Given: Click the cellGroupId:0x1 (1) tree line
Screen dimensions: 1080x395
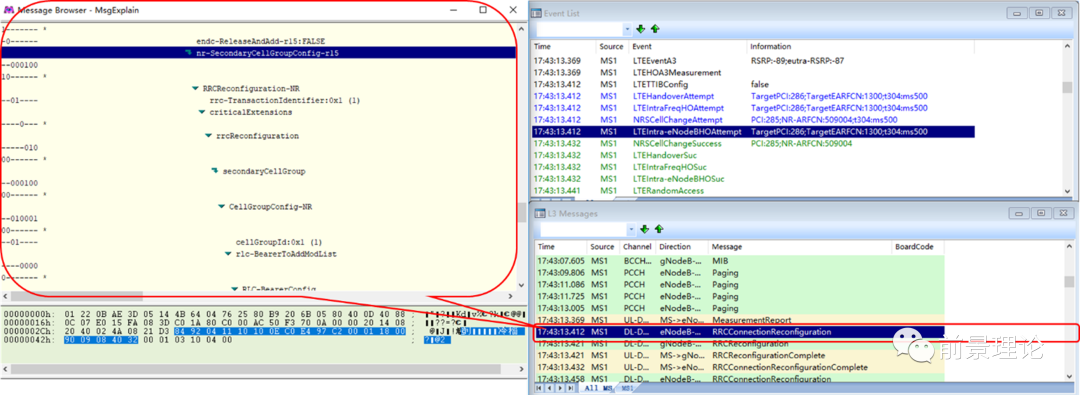Looking at the screenshot, I should coord(279,242).
